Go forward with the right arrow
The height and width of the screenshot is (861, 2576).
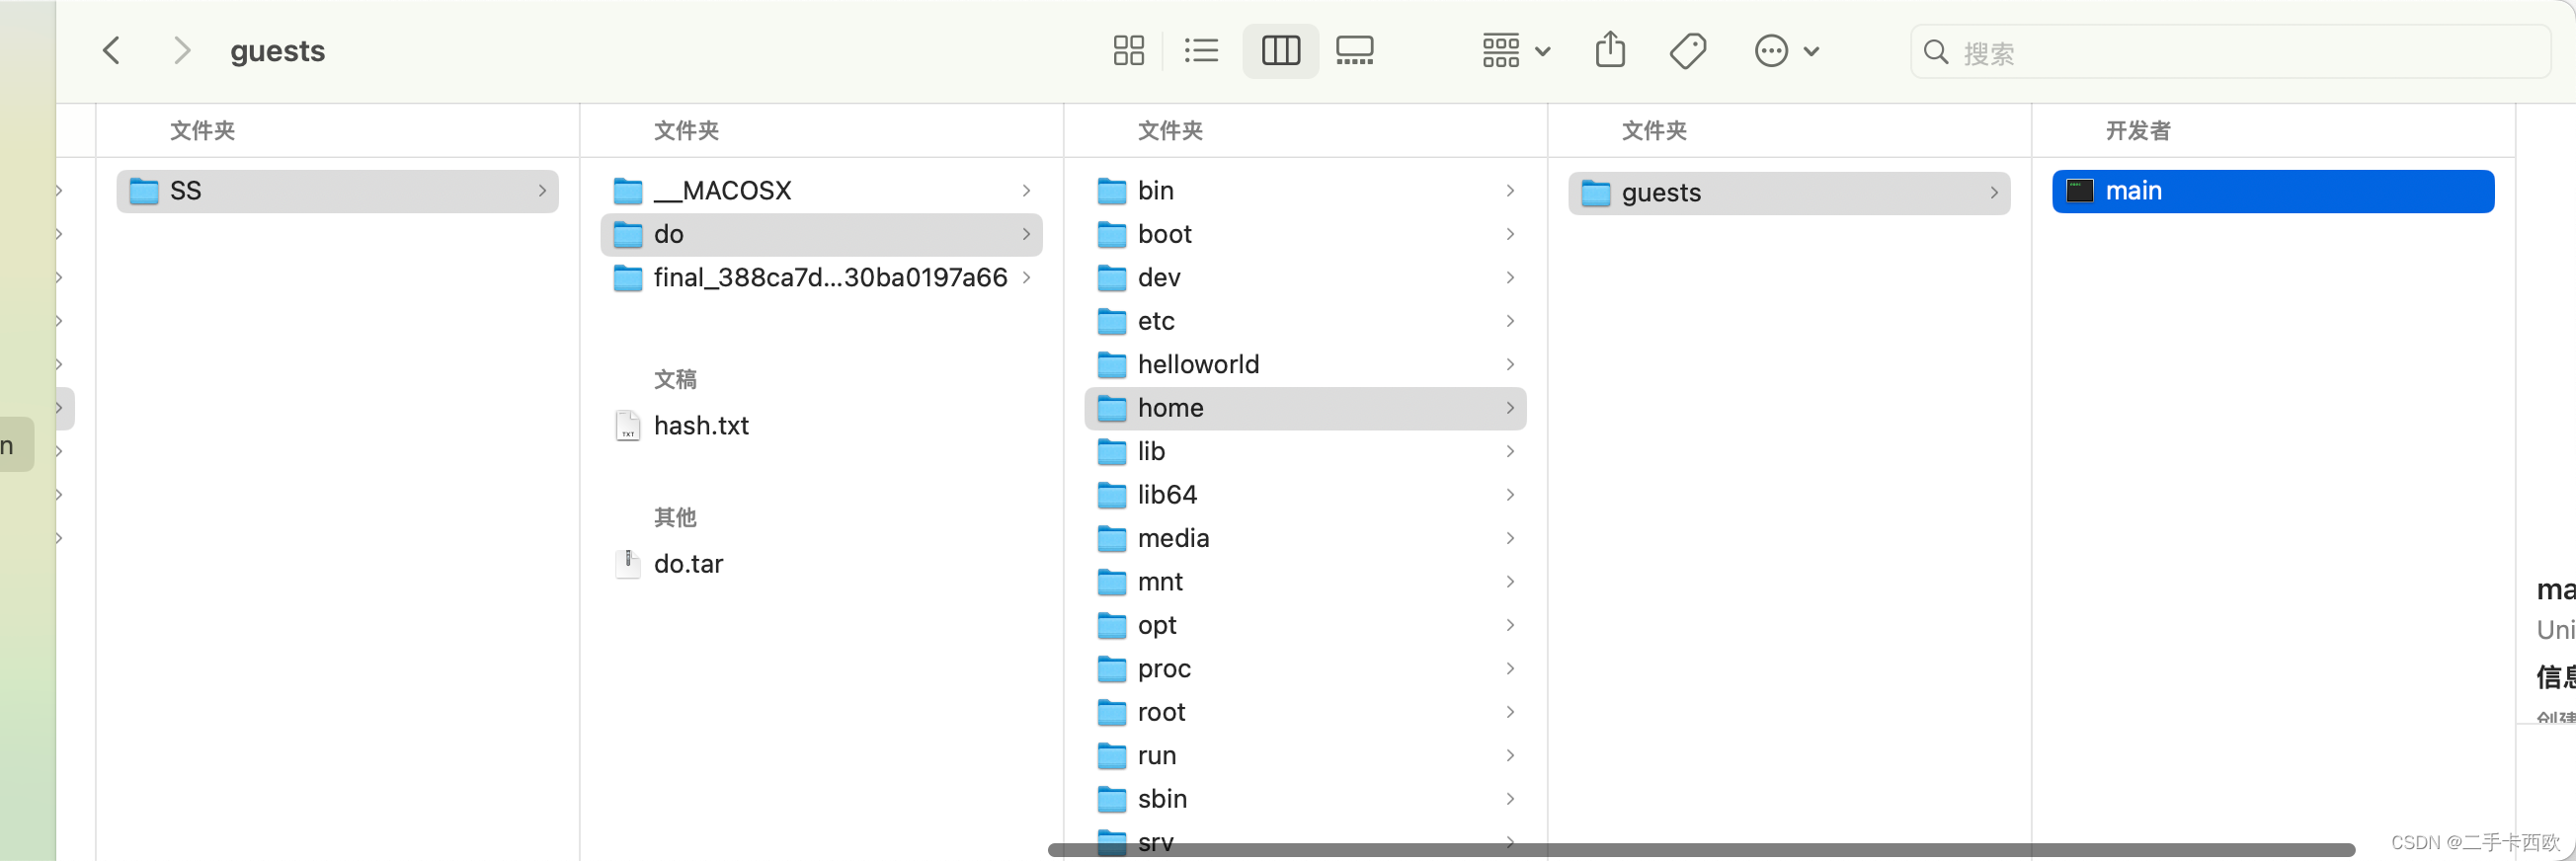coord(181,50)
